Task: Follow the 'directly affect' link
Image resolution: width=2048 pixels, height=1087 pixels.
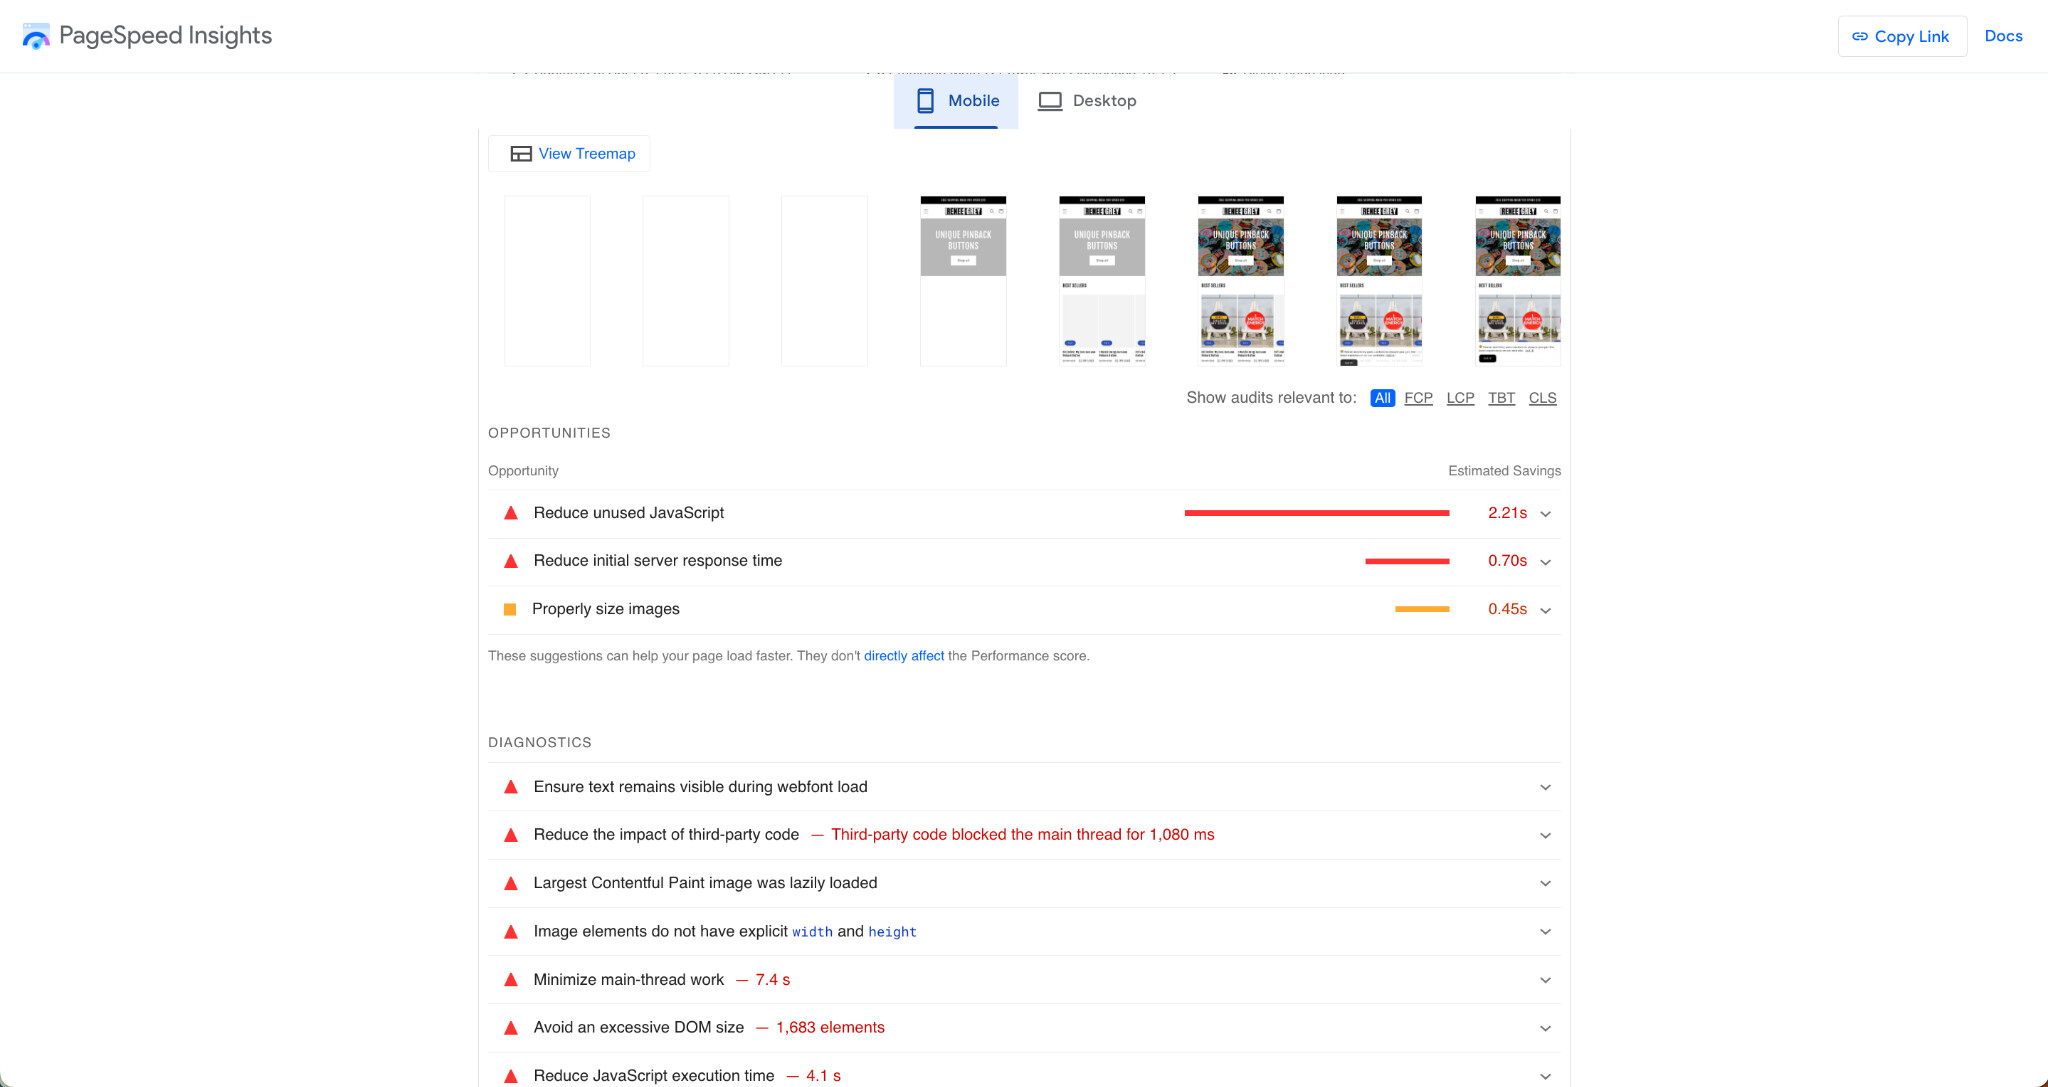Action: coord(903,656)
